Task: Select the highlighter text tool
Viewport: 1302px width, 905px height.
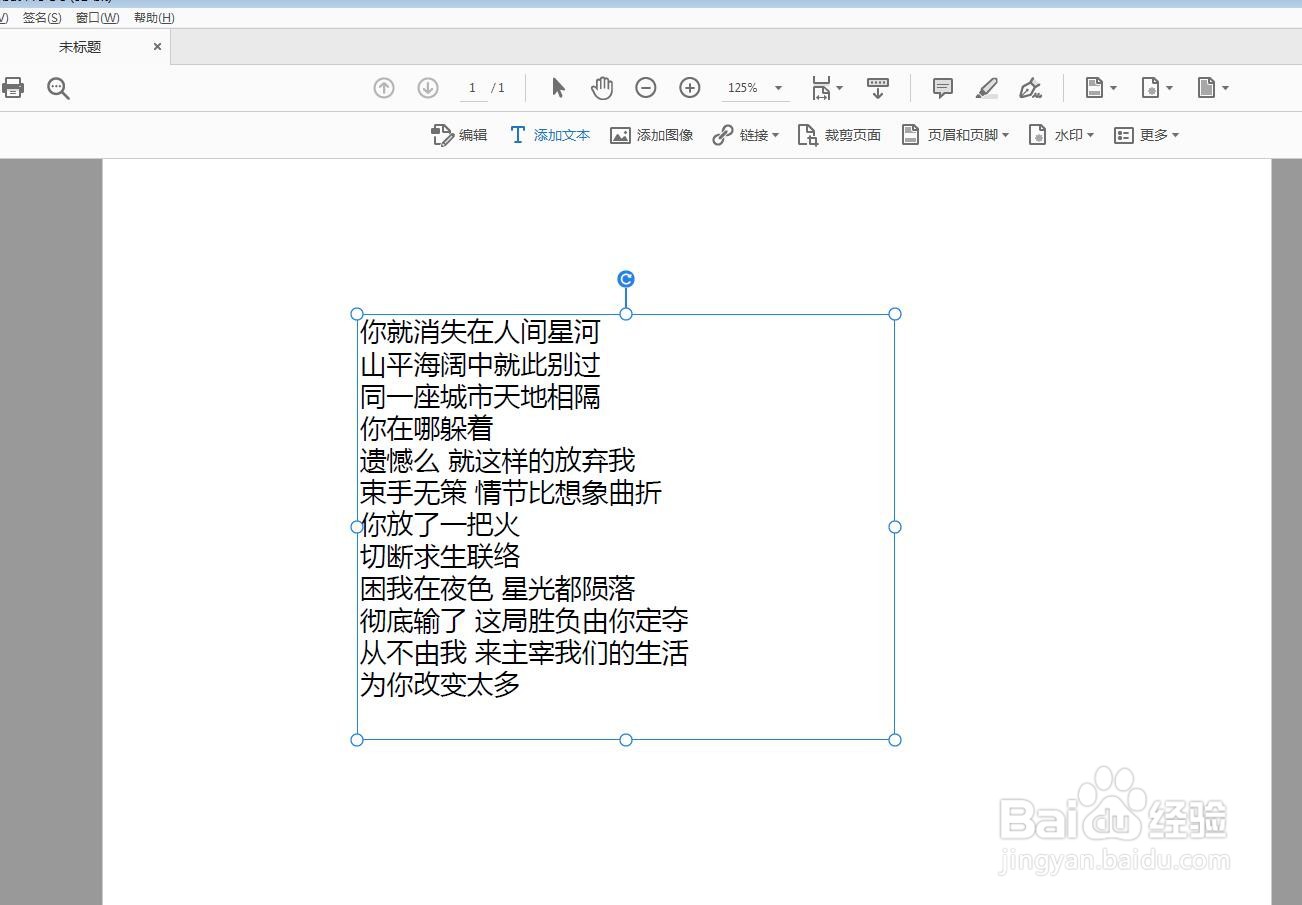Action: click(987, 88)
